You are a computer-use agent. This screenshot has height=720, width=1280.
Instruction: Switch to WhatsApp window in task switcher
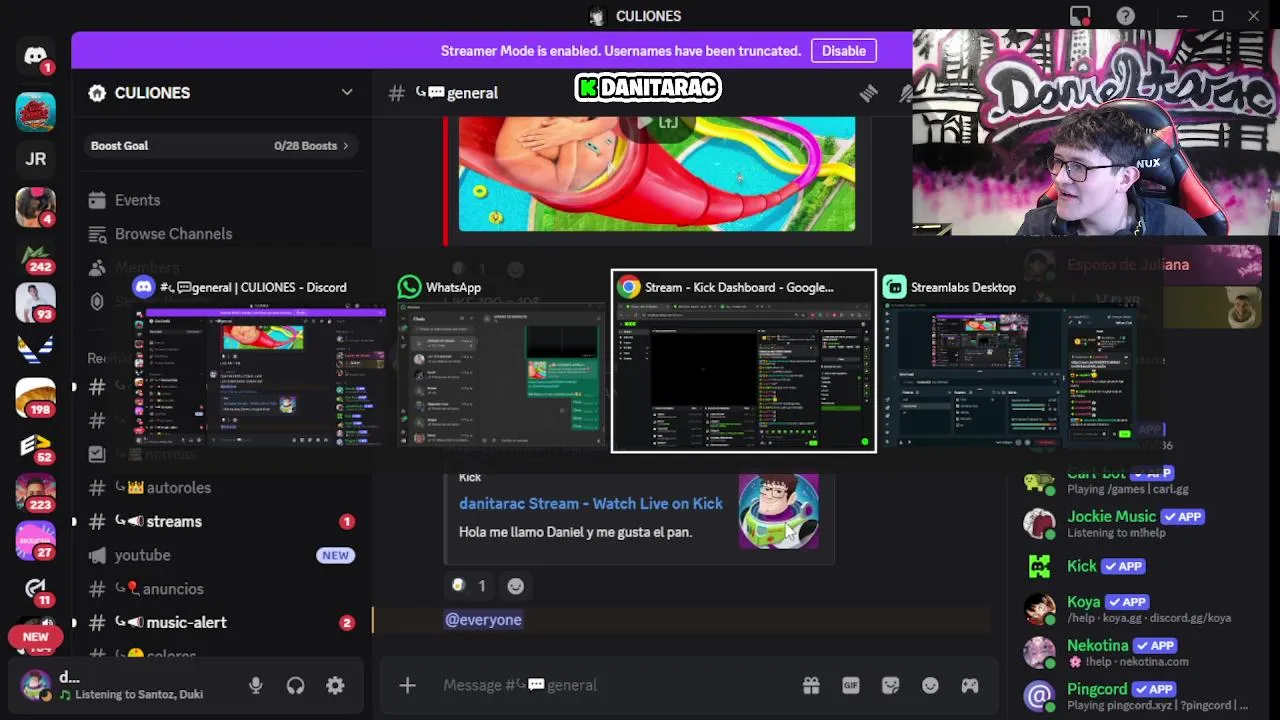pos(500,363)
